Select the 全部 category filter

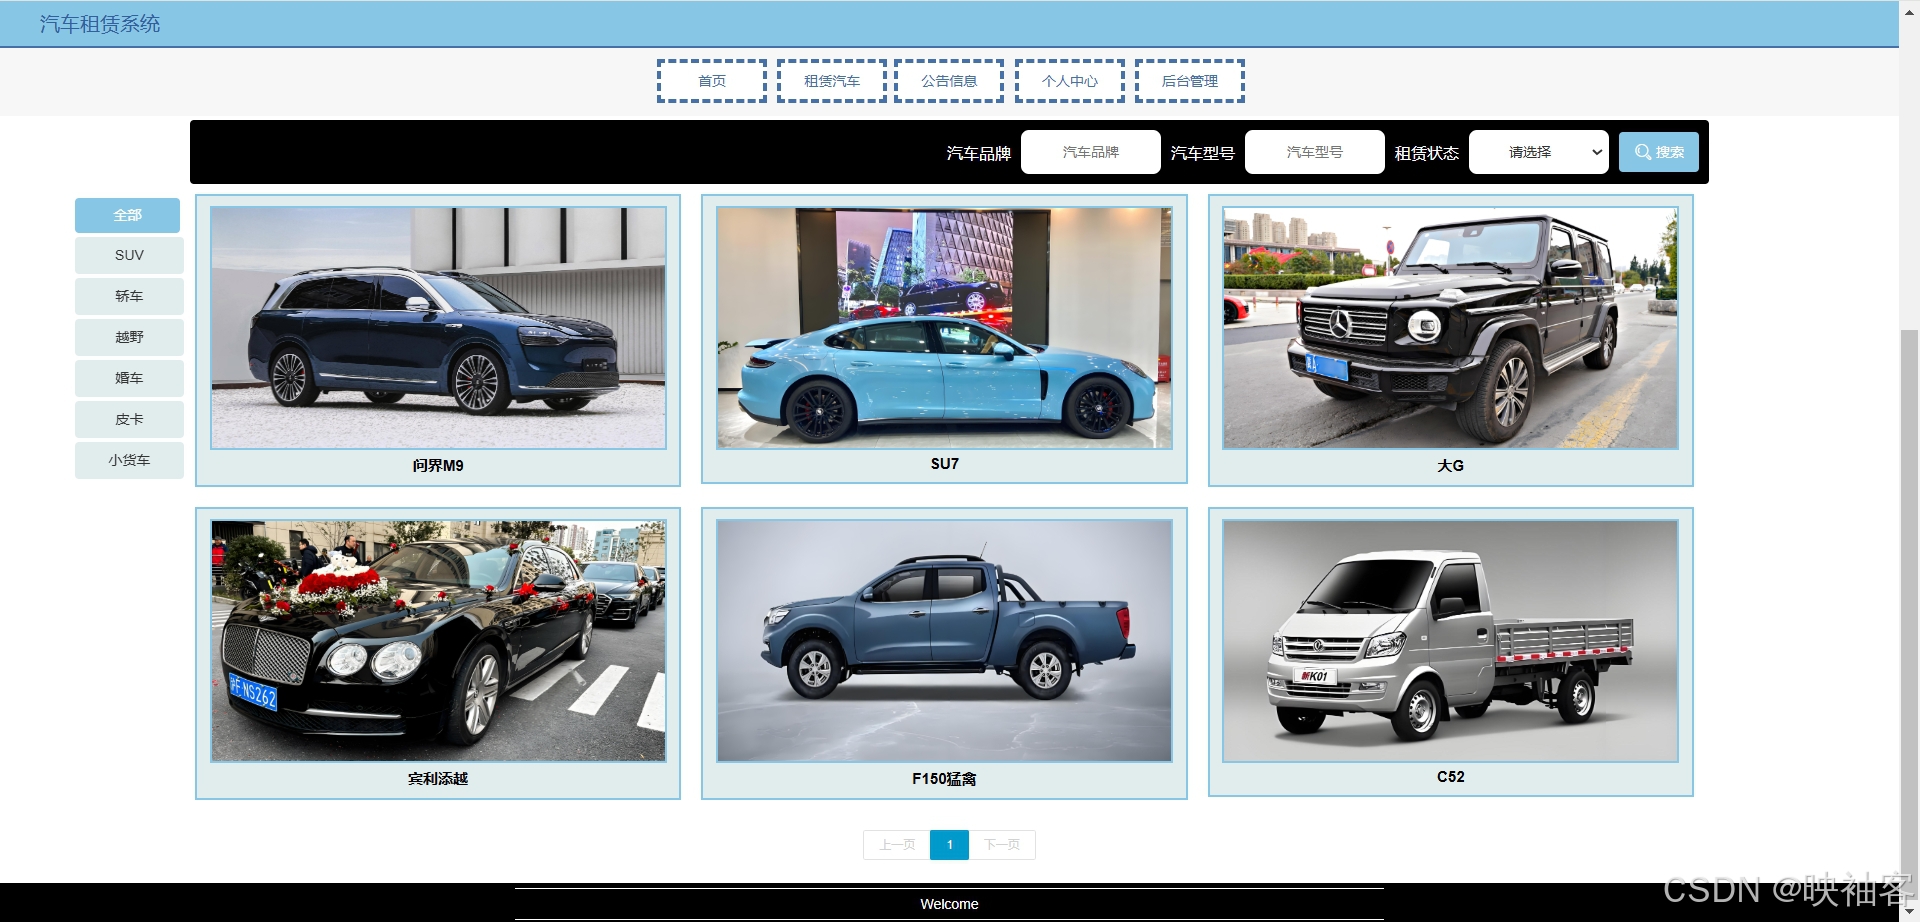[128, 215]
